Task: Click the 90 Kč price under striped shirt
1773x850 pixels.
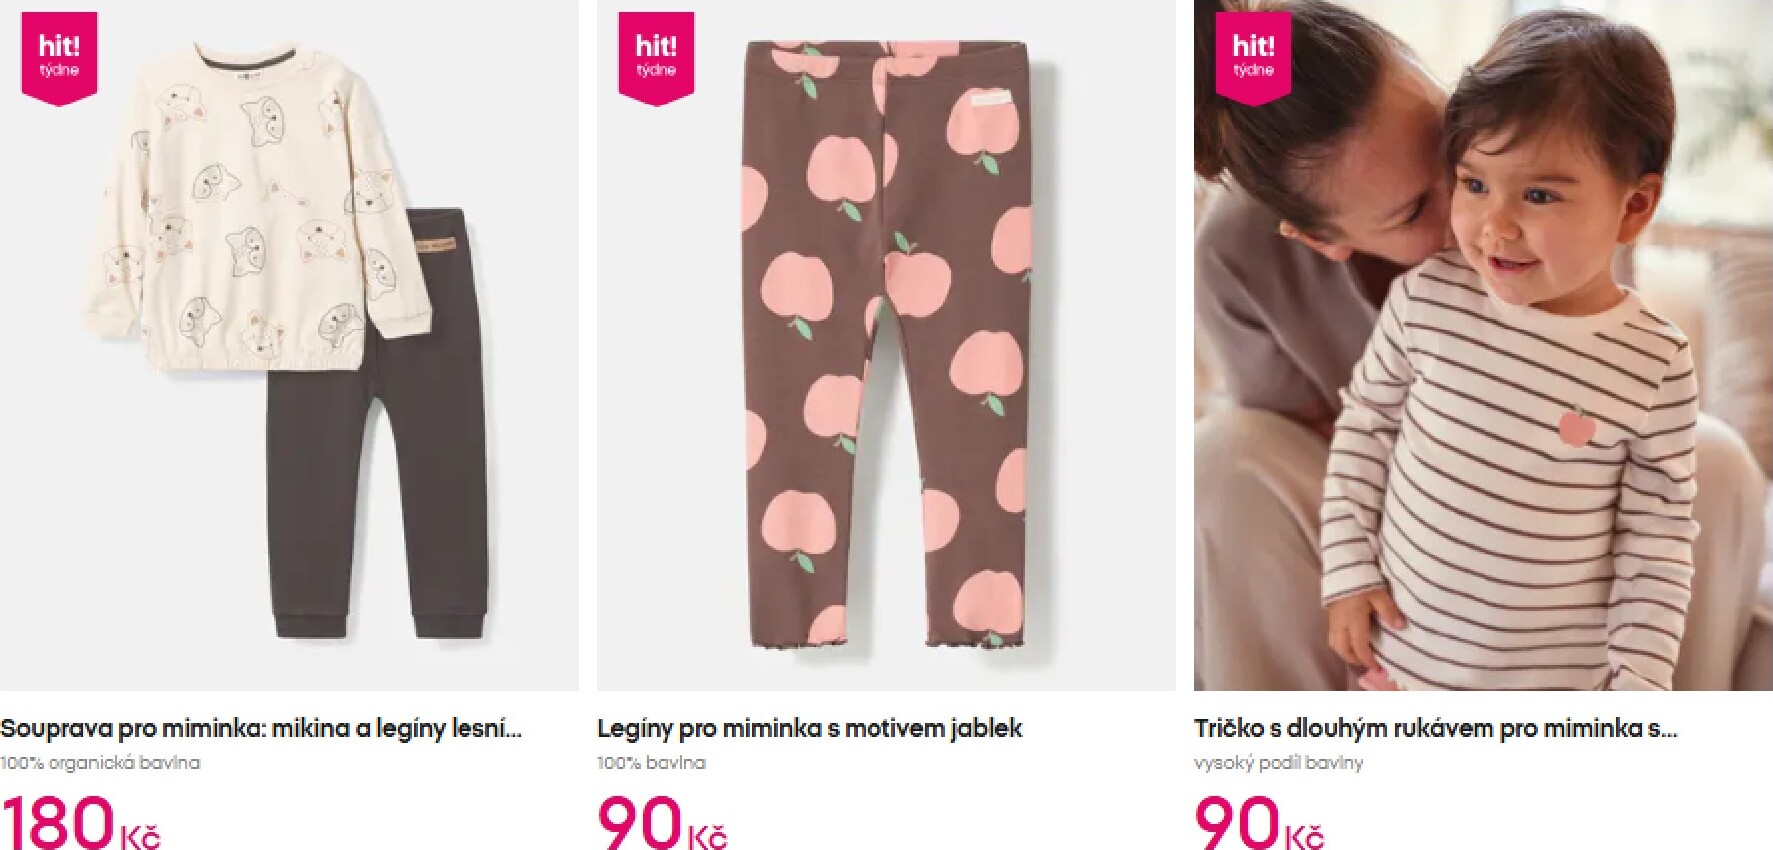Action: [x=1259, y=821]
